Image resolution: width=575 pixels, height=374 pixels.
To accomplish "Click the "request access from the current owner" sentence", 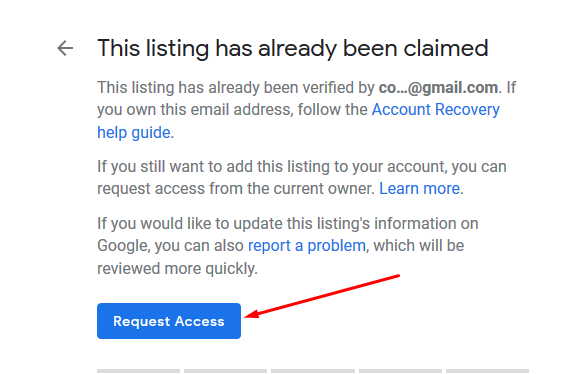I will (236, 188).
